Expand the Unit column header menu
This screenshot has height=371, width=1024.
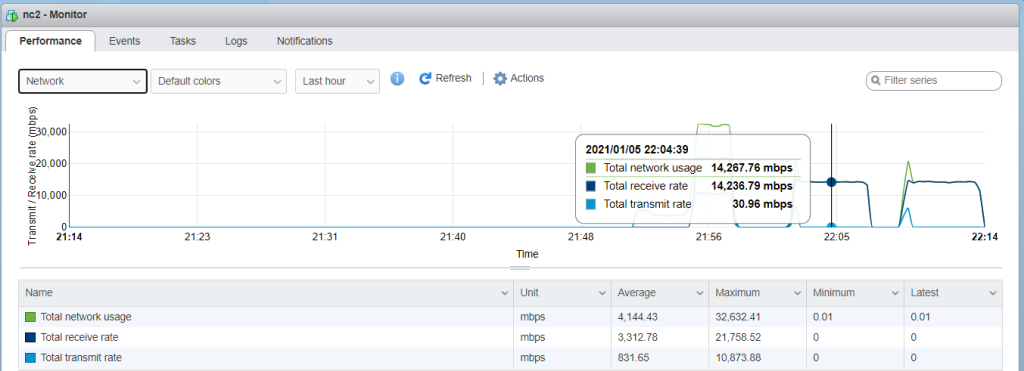pyautogui.click(x=602, y=293)
